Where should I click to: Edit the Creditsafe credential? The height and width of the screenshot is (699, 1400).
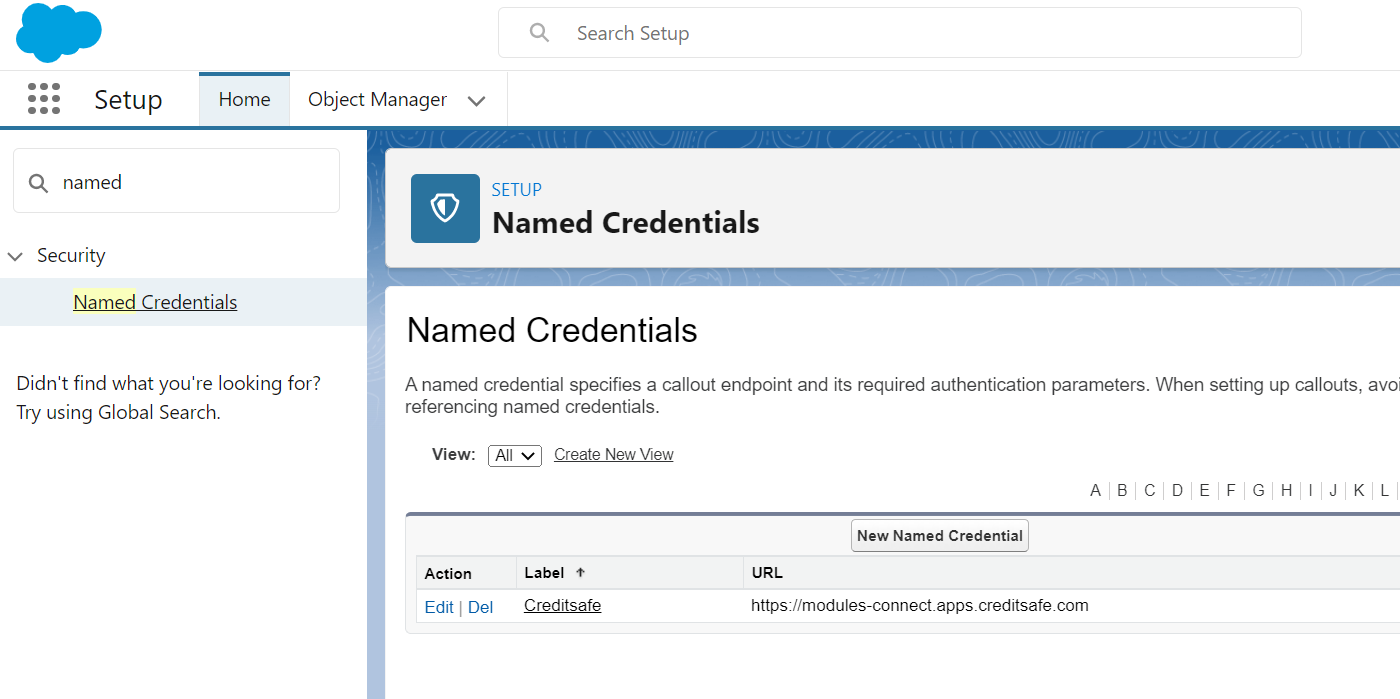[439, 606]
